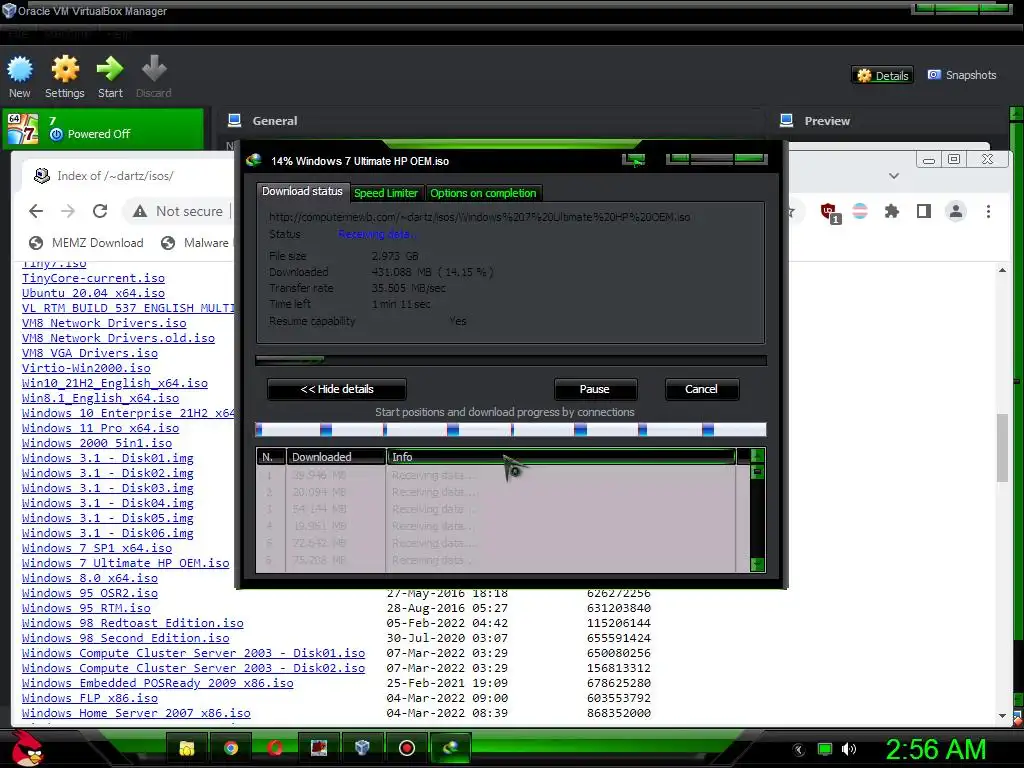Open TinyCore-current.iso link
This screenshot has width=1024, height=768.
point(93,278)
